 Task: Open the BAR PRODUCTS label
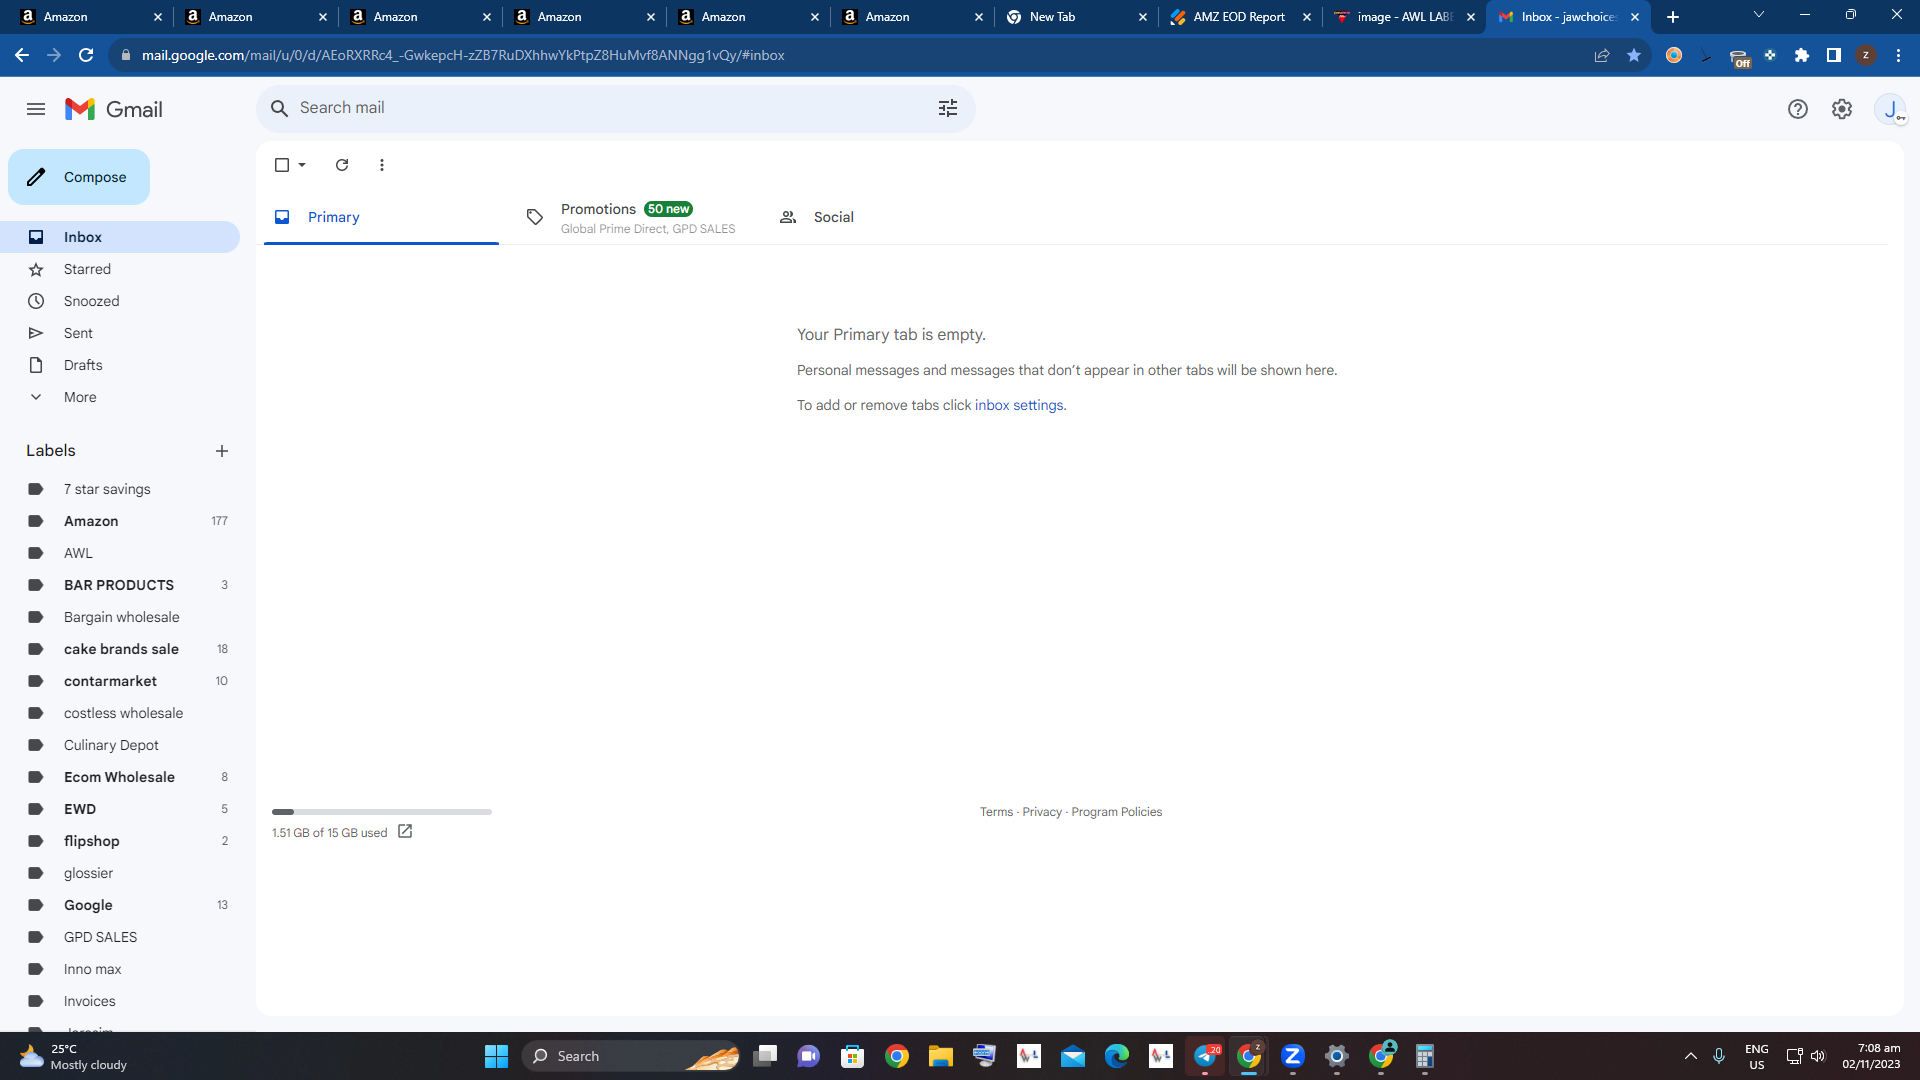120,585
